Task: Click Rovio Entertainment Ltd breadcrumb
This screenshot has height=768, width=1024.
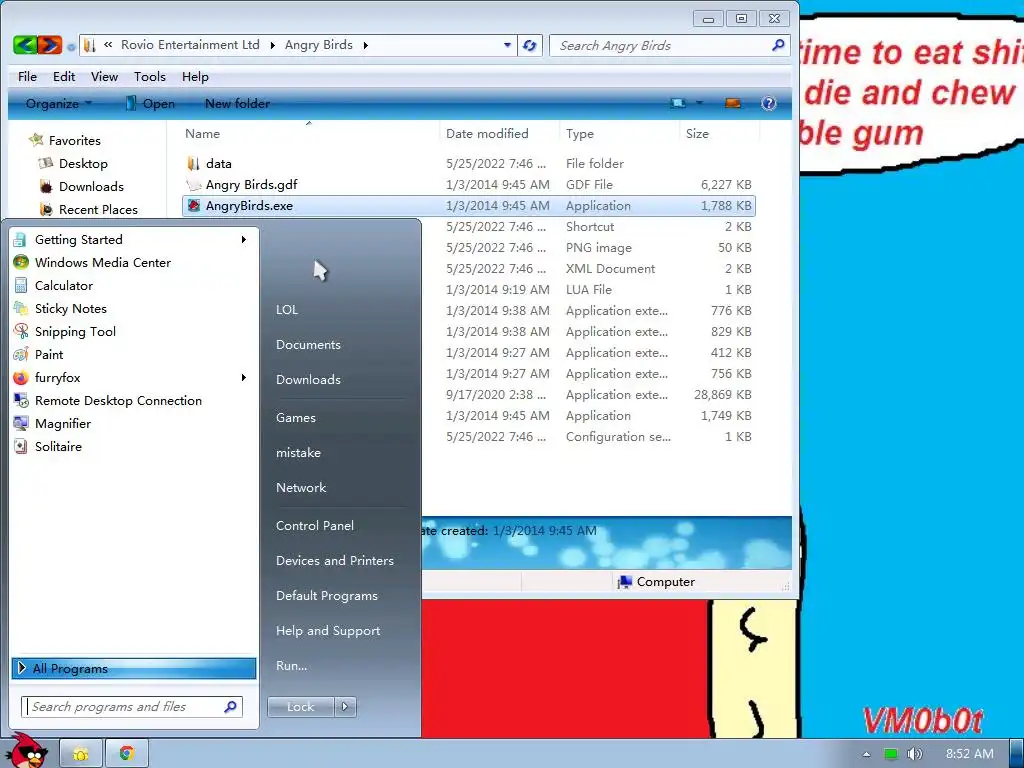Action: coord(190,44)
